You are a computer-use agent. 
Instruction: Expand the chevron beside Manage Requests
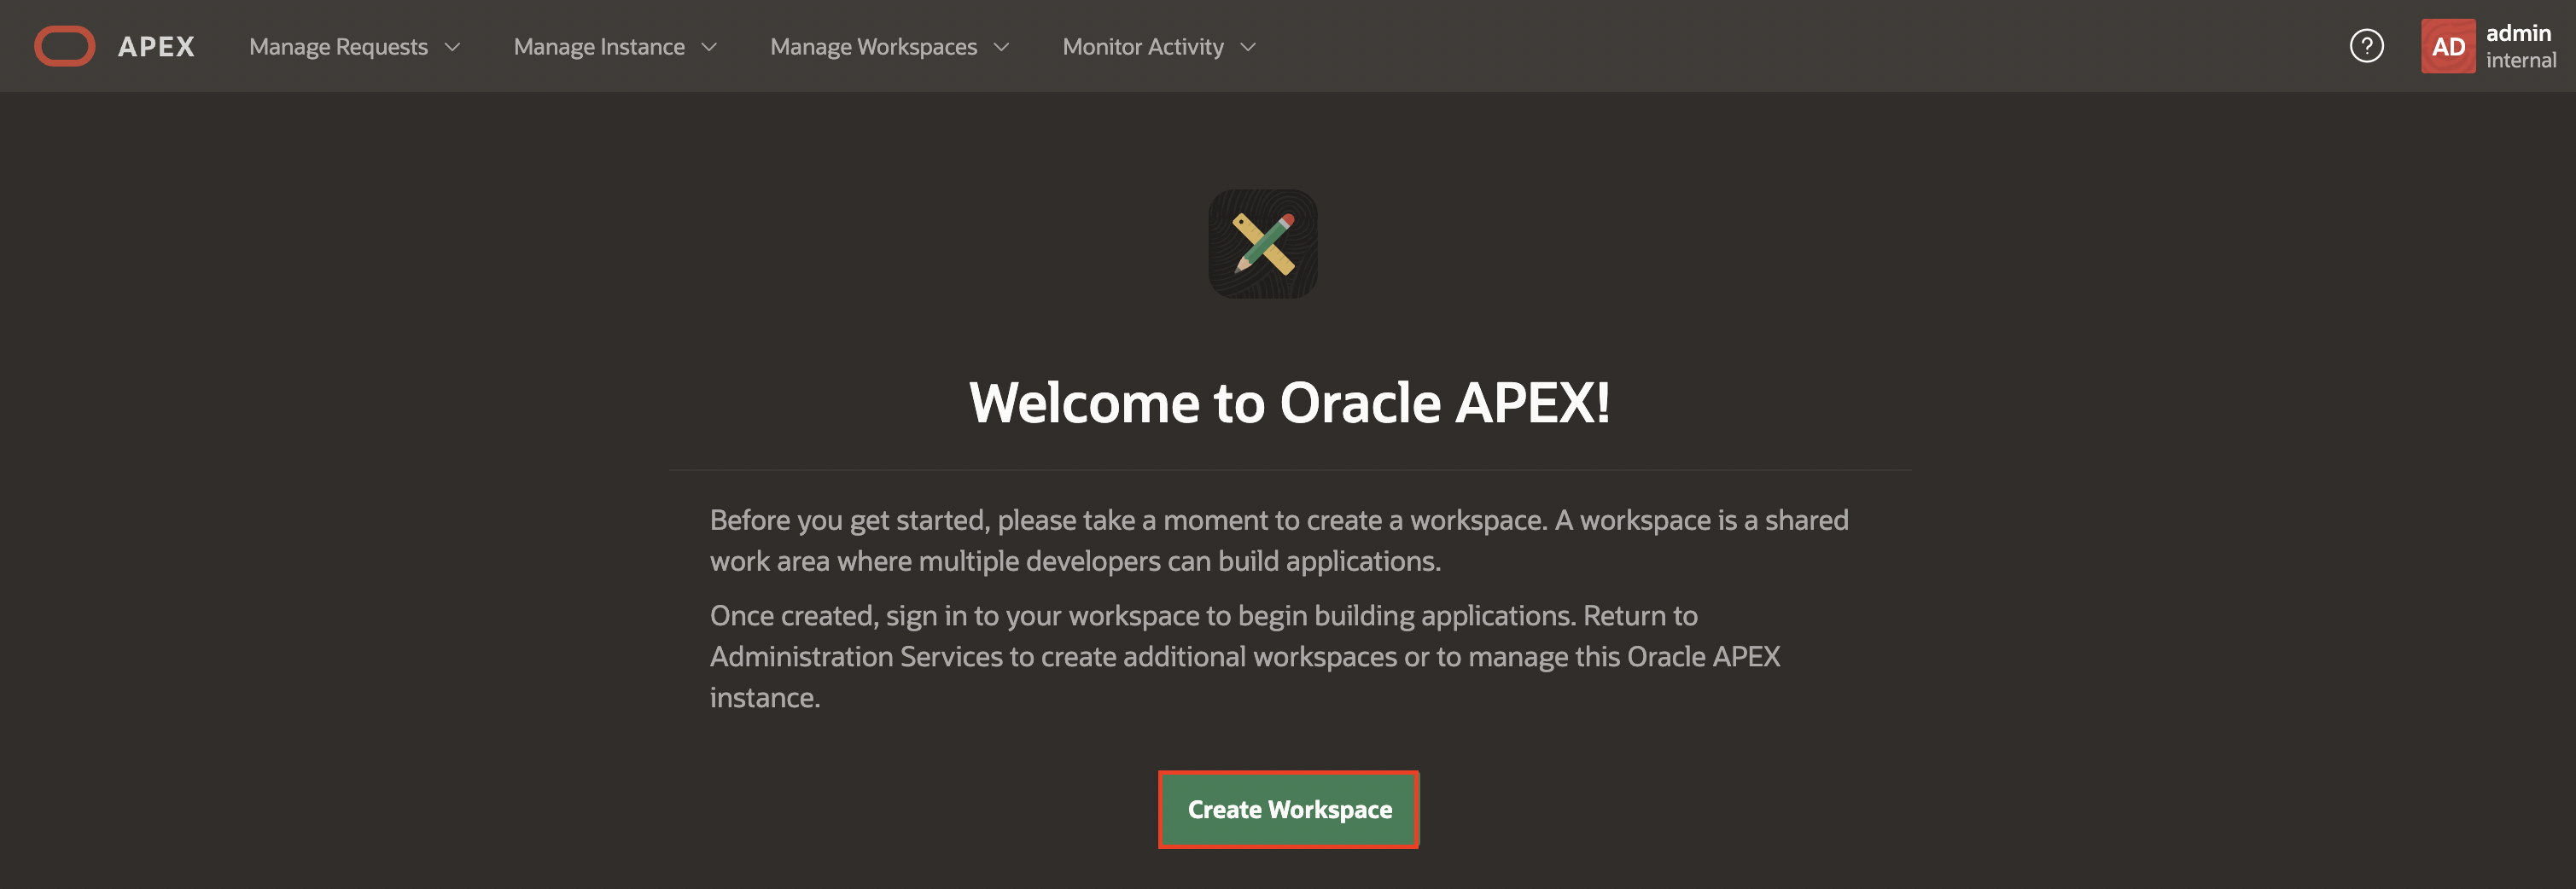pos(452,47)
